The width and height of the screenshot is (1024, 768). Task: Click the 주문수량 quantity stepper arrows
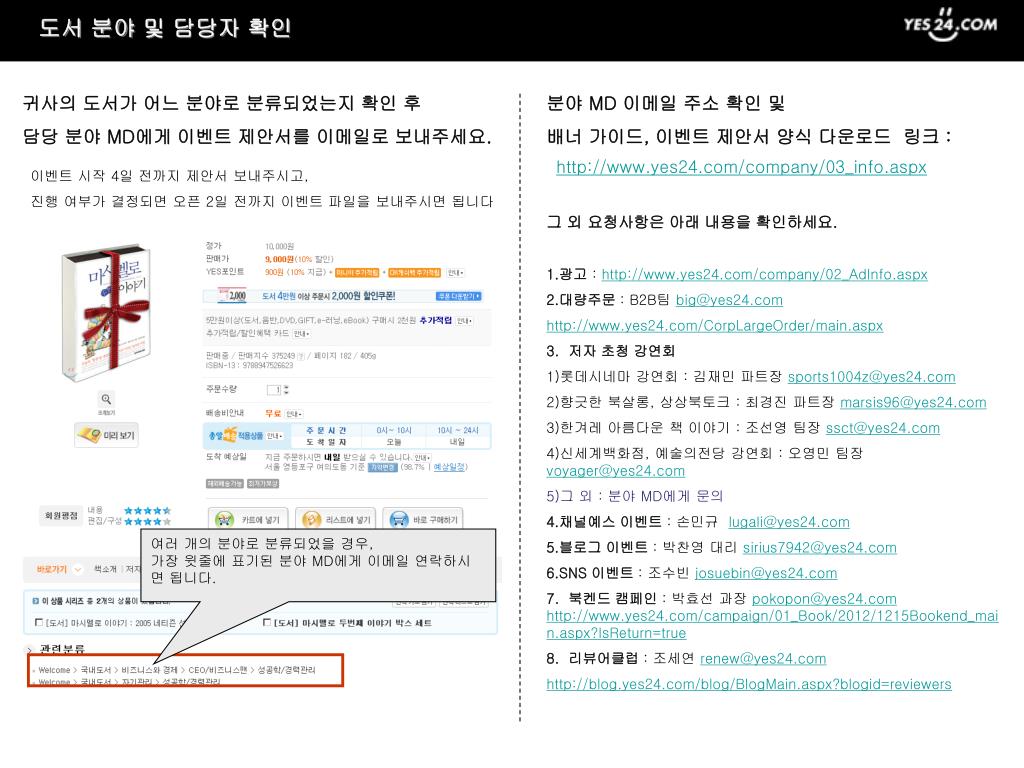click(x=286, y=390)
